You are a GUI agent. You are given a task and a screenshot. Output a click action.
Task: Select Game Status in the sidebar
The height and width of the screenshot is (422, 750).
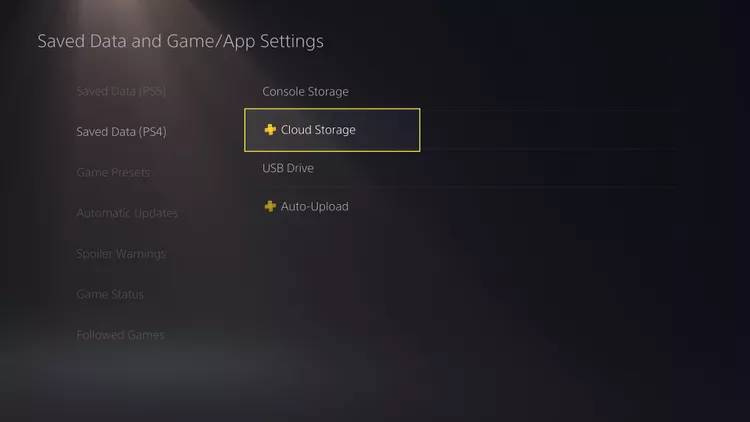point(110,294)
